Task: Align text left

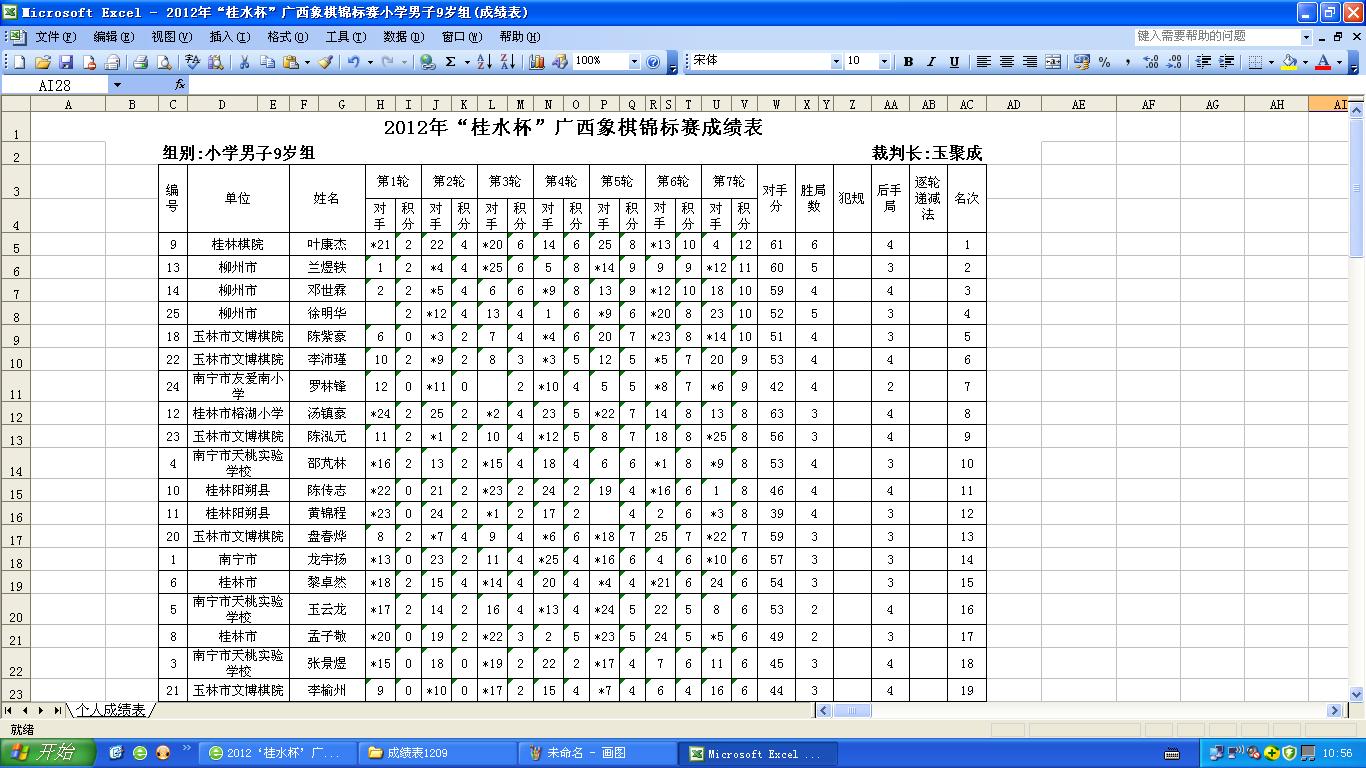Action: (984, 61)
